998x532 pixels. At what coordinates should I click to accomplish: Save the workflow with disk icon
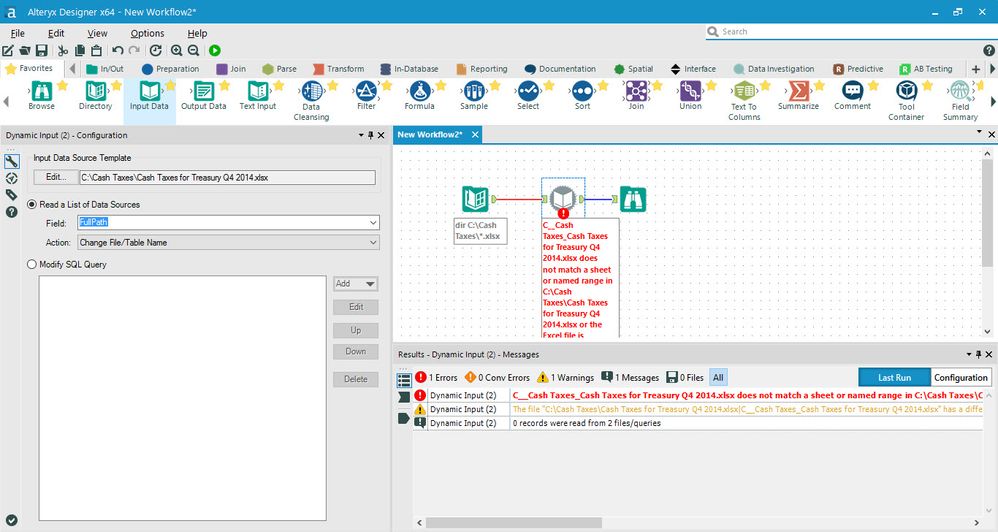pyautogui.click(x=41, y=50)
